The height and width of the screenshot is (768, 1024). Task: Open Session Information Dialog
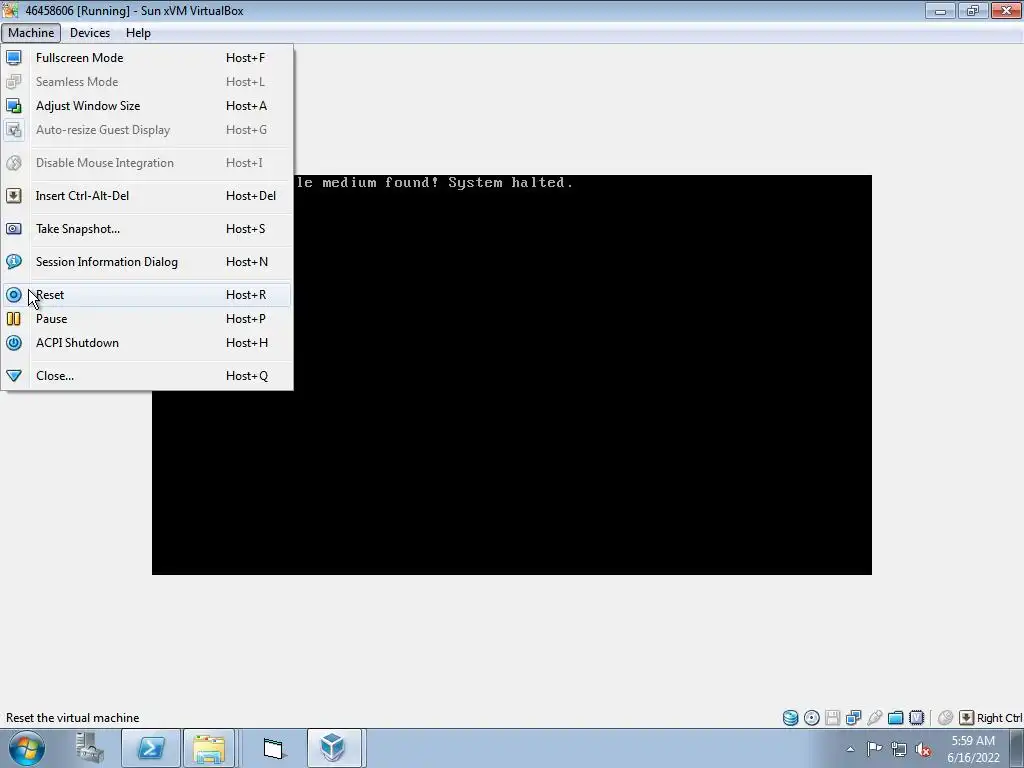pyautogui.click(x=147, y=262)
